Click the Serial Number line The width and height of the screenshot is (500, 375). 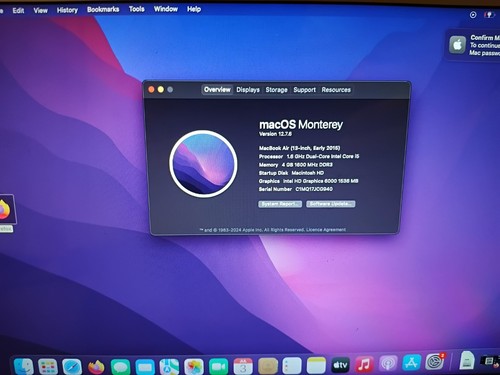(x=296, y=189)
